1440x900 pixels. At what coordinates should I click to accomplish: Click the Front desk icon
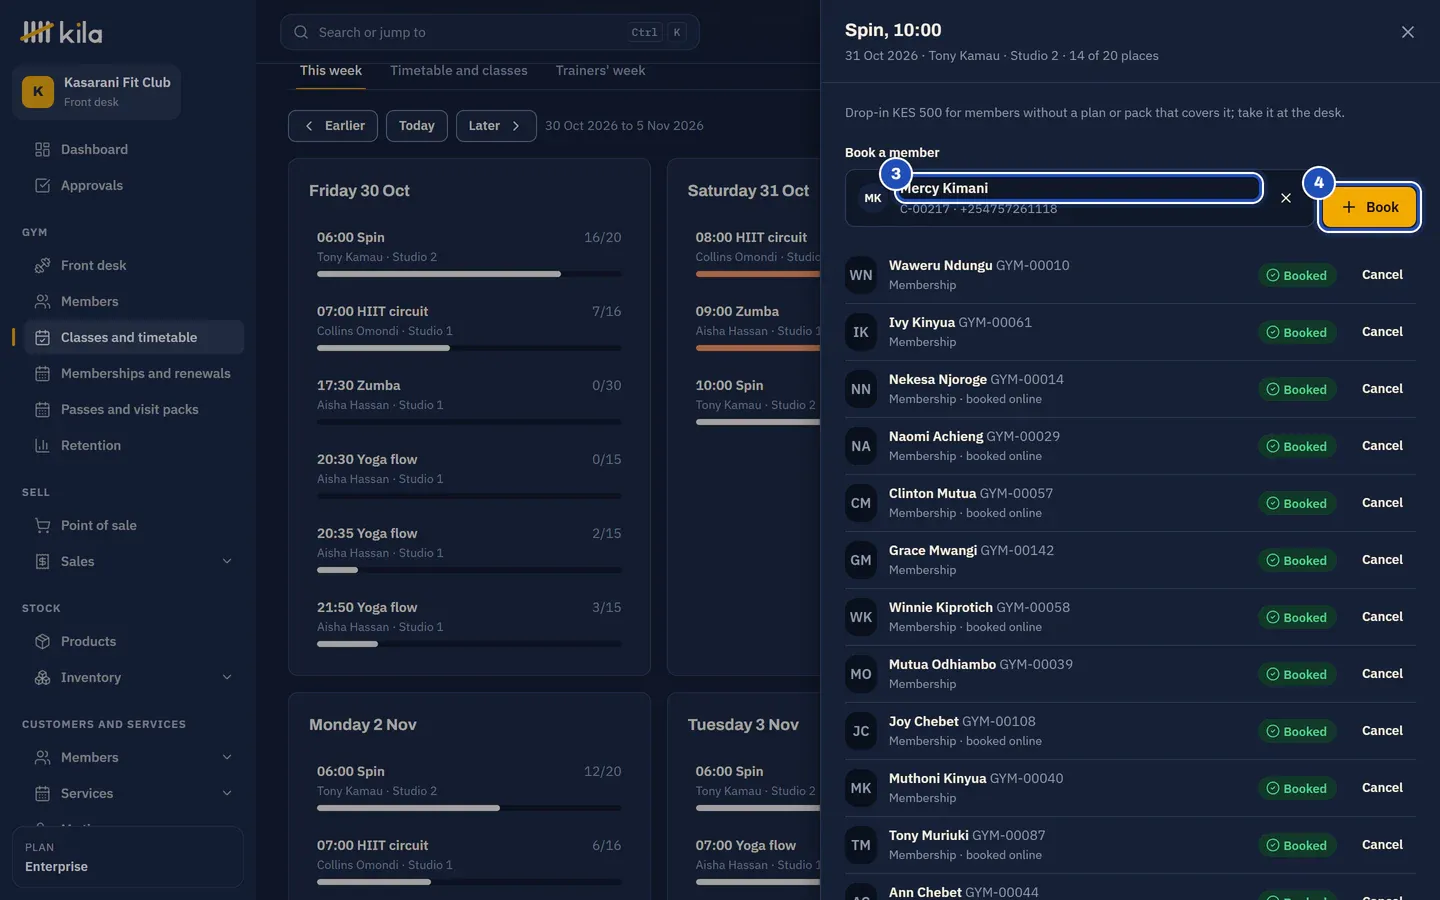tap(42, 266)
